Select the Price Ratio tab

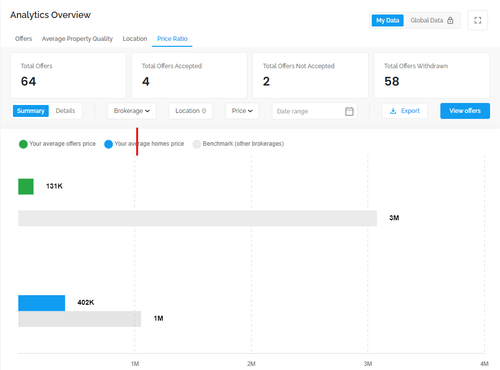point(172,39)
